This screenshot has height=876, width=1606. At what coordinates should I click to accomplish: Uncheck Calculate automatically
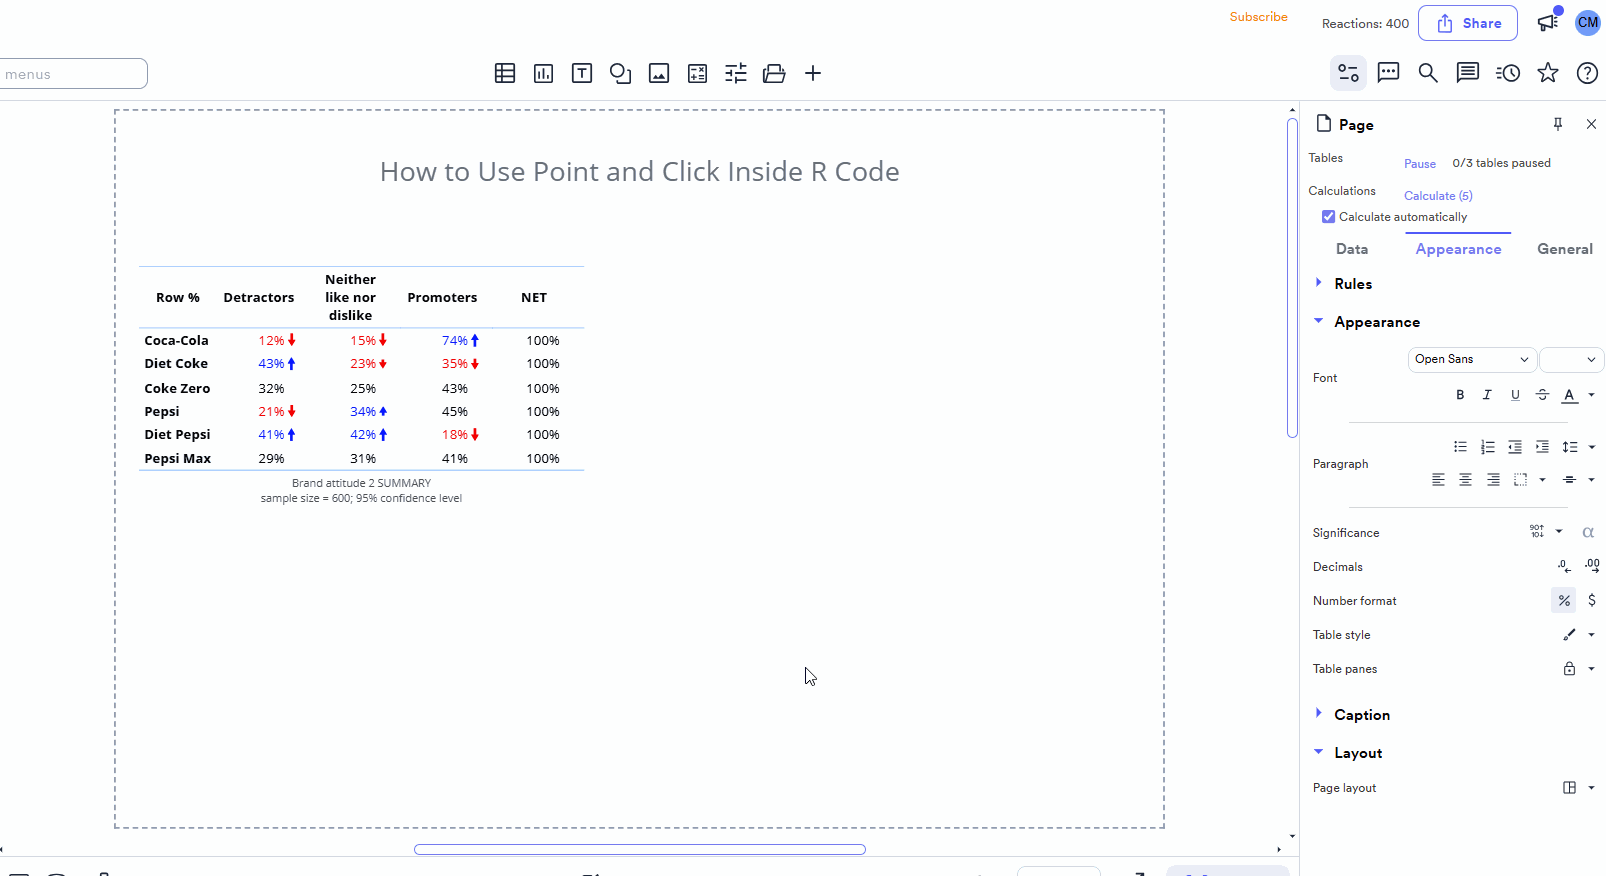pyautogui.click(x=1328, y=216)
